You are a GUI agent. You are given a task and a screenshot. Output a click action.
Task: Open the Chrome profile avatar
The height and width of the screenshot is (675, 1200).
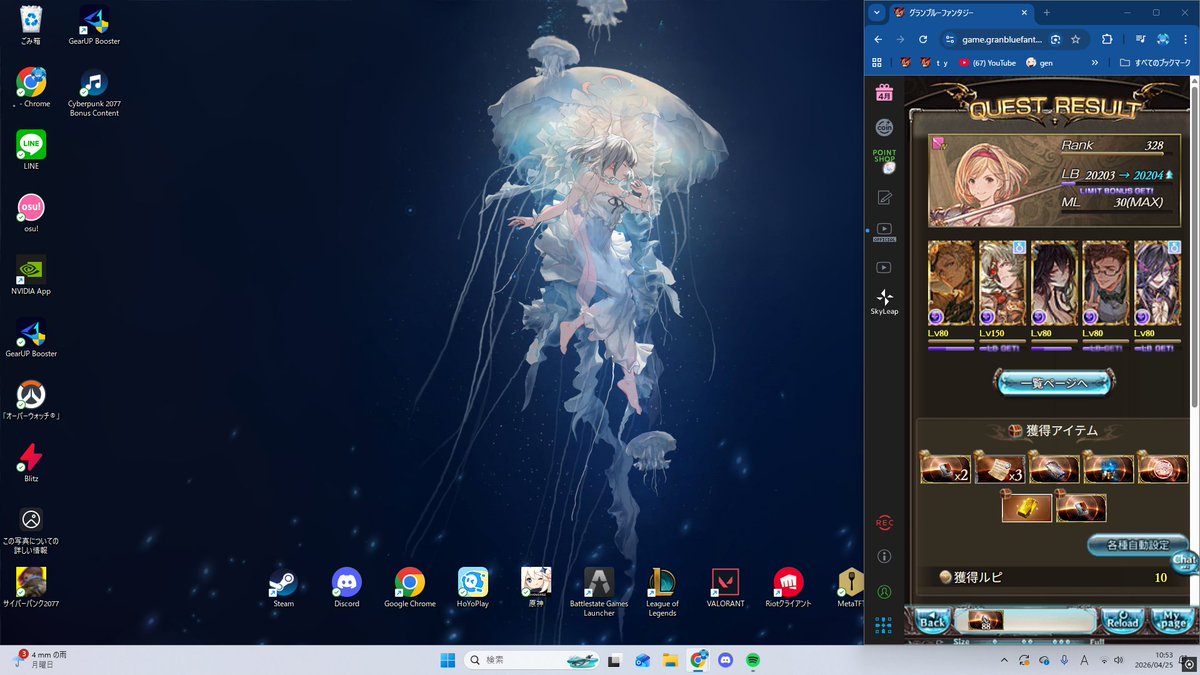tap(1163, 39)
